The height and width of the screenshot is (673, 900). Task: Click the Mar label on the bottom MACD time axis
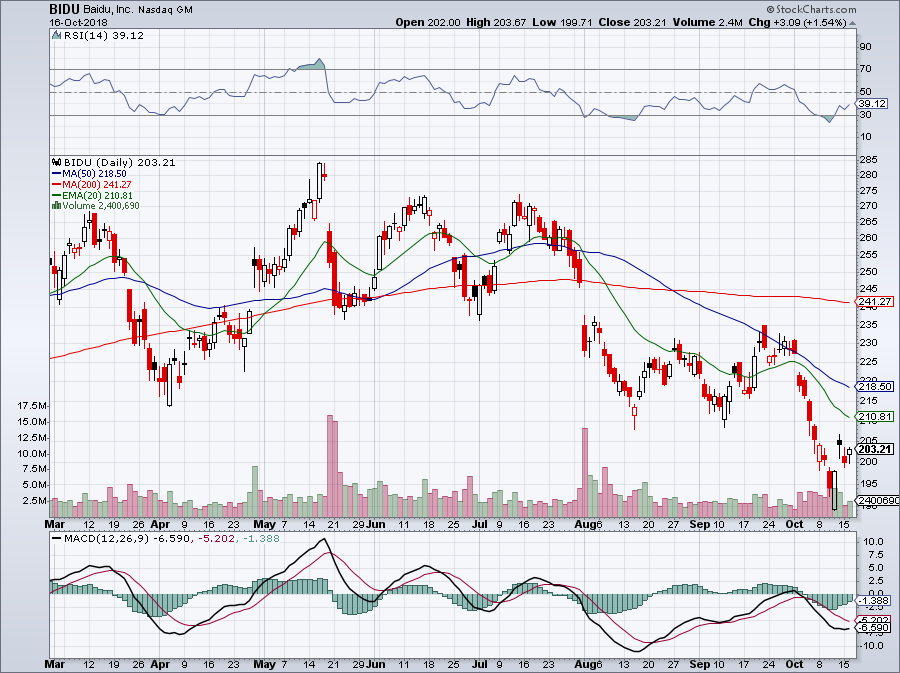coord(55,664)
